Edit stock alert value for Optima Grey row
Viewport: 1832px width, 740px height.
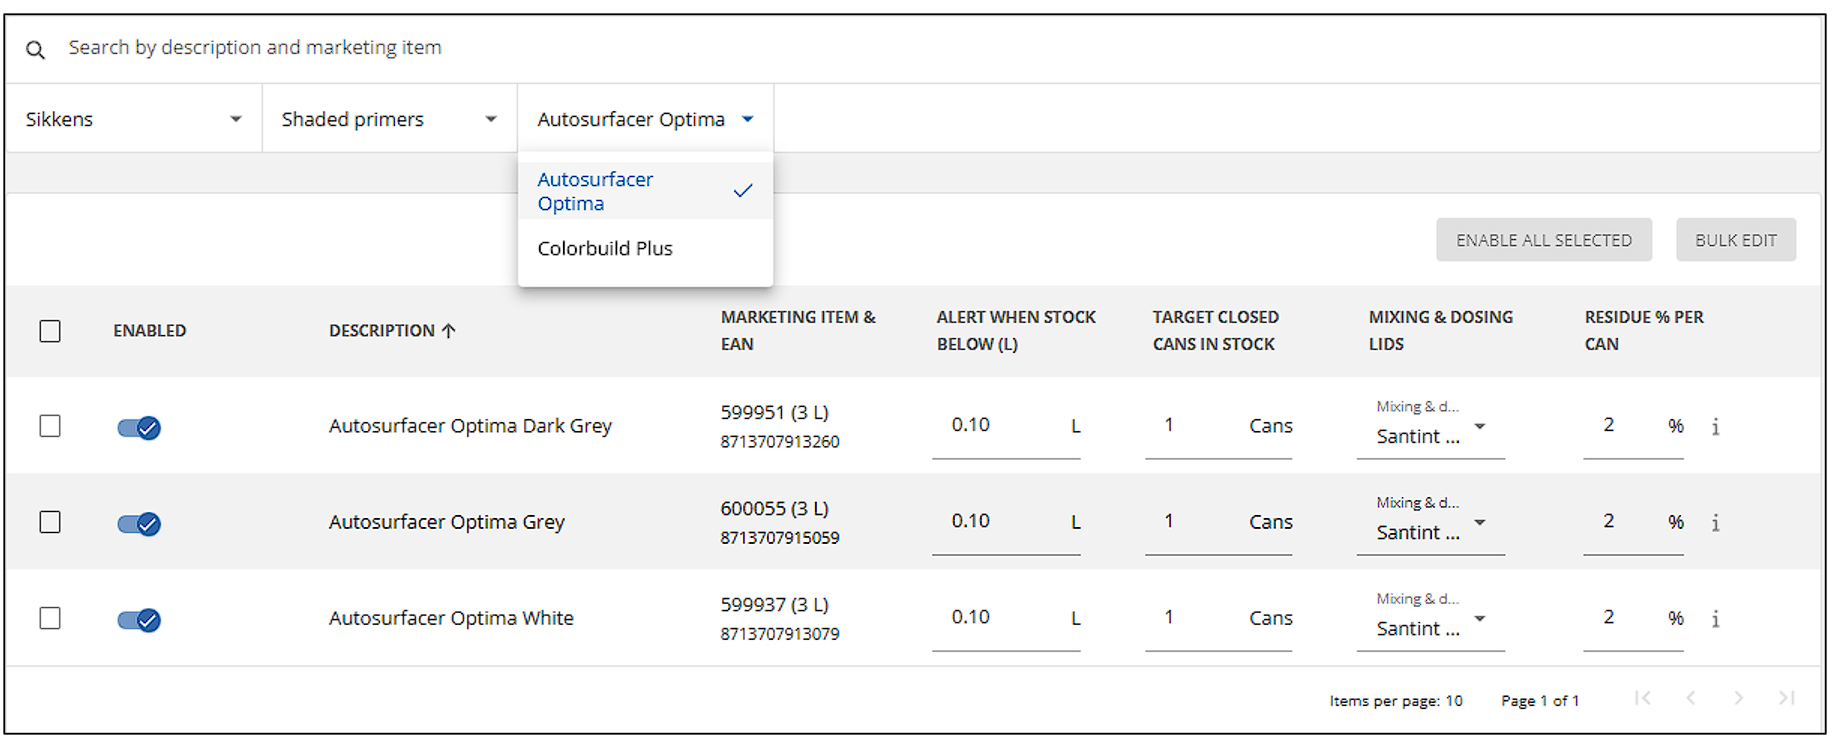click(x=1006, y=523)
